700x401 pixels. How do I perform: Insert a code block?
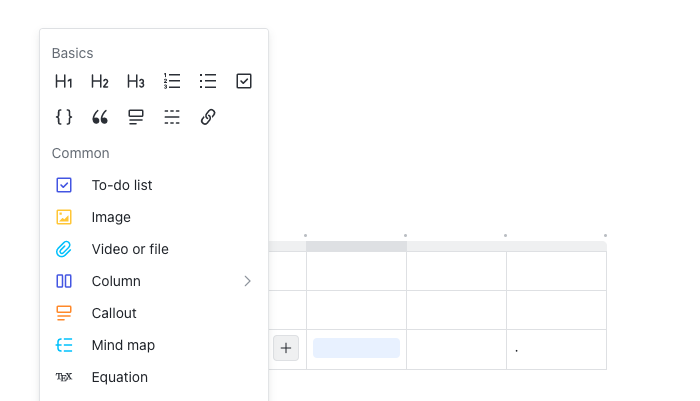[64, 117]
